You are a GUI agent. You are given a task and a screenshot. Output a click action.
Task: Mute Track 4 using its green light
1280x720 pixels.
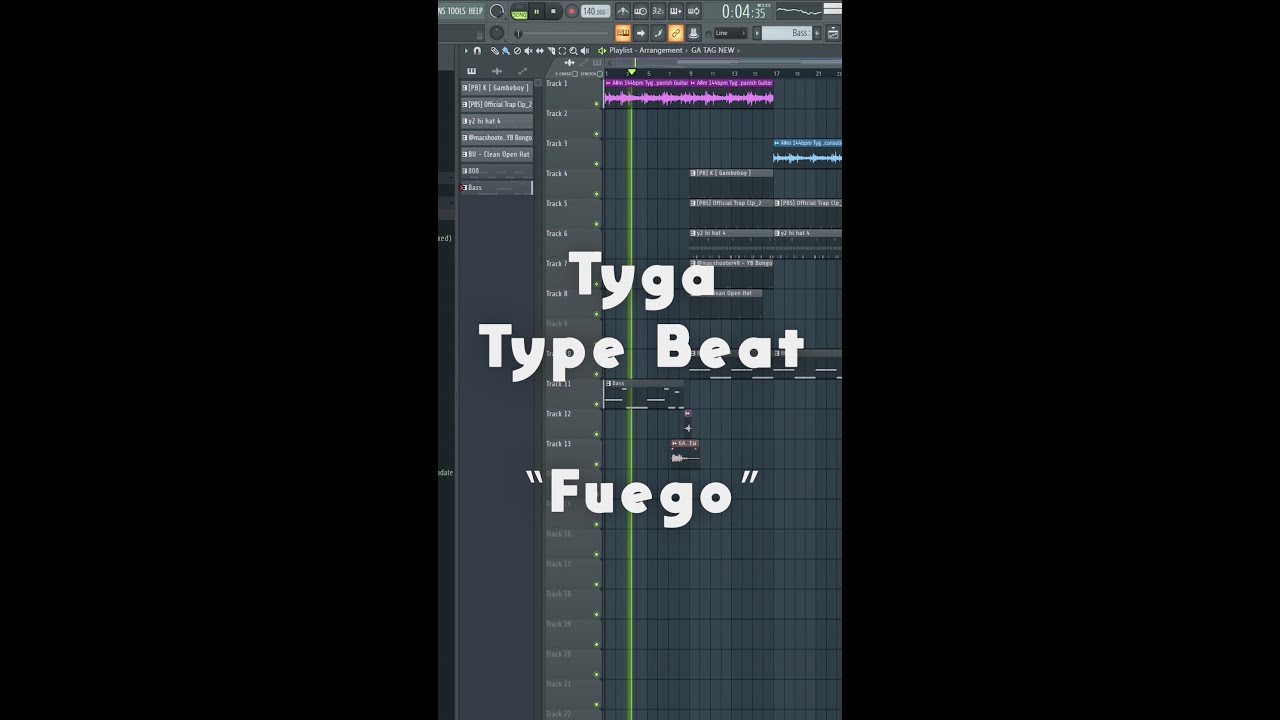[x=597, y=193]
